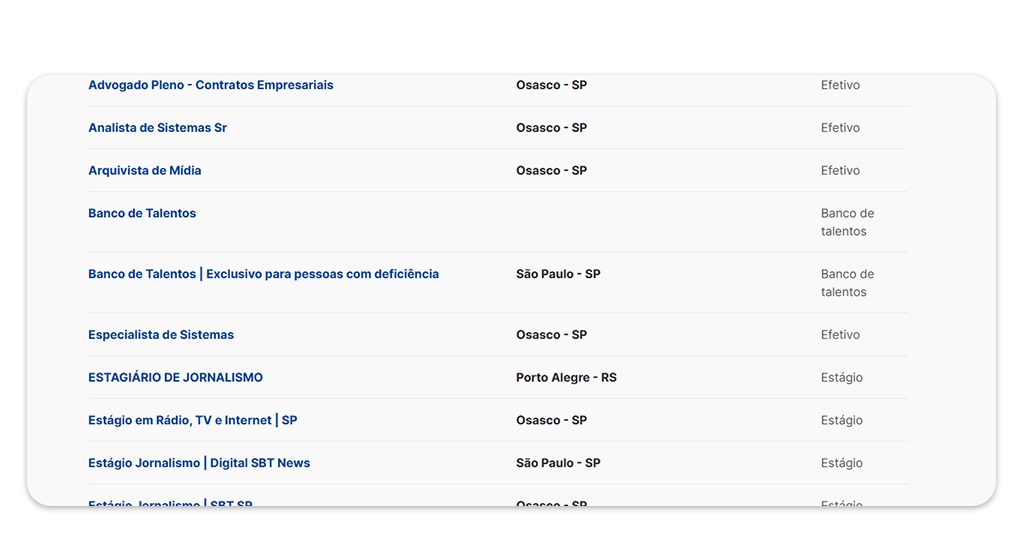Open Estágio em Rádio, TV e Internet
The image size is (1024, 536).
coord(192,421)
